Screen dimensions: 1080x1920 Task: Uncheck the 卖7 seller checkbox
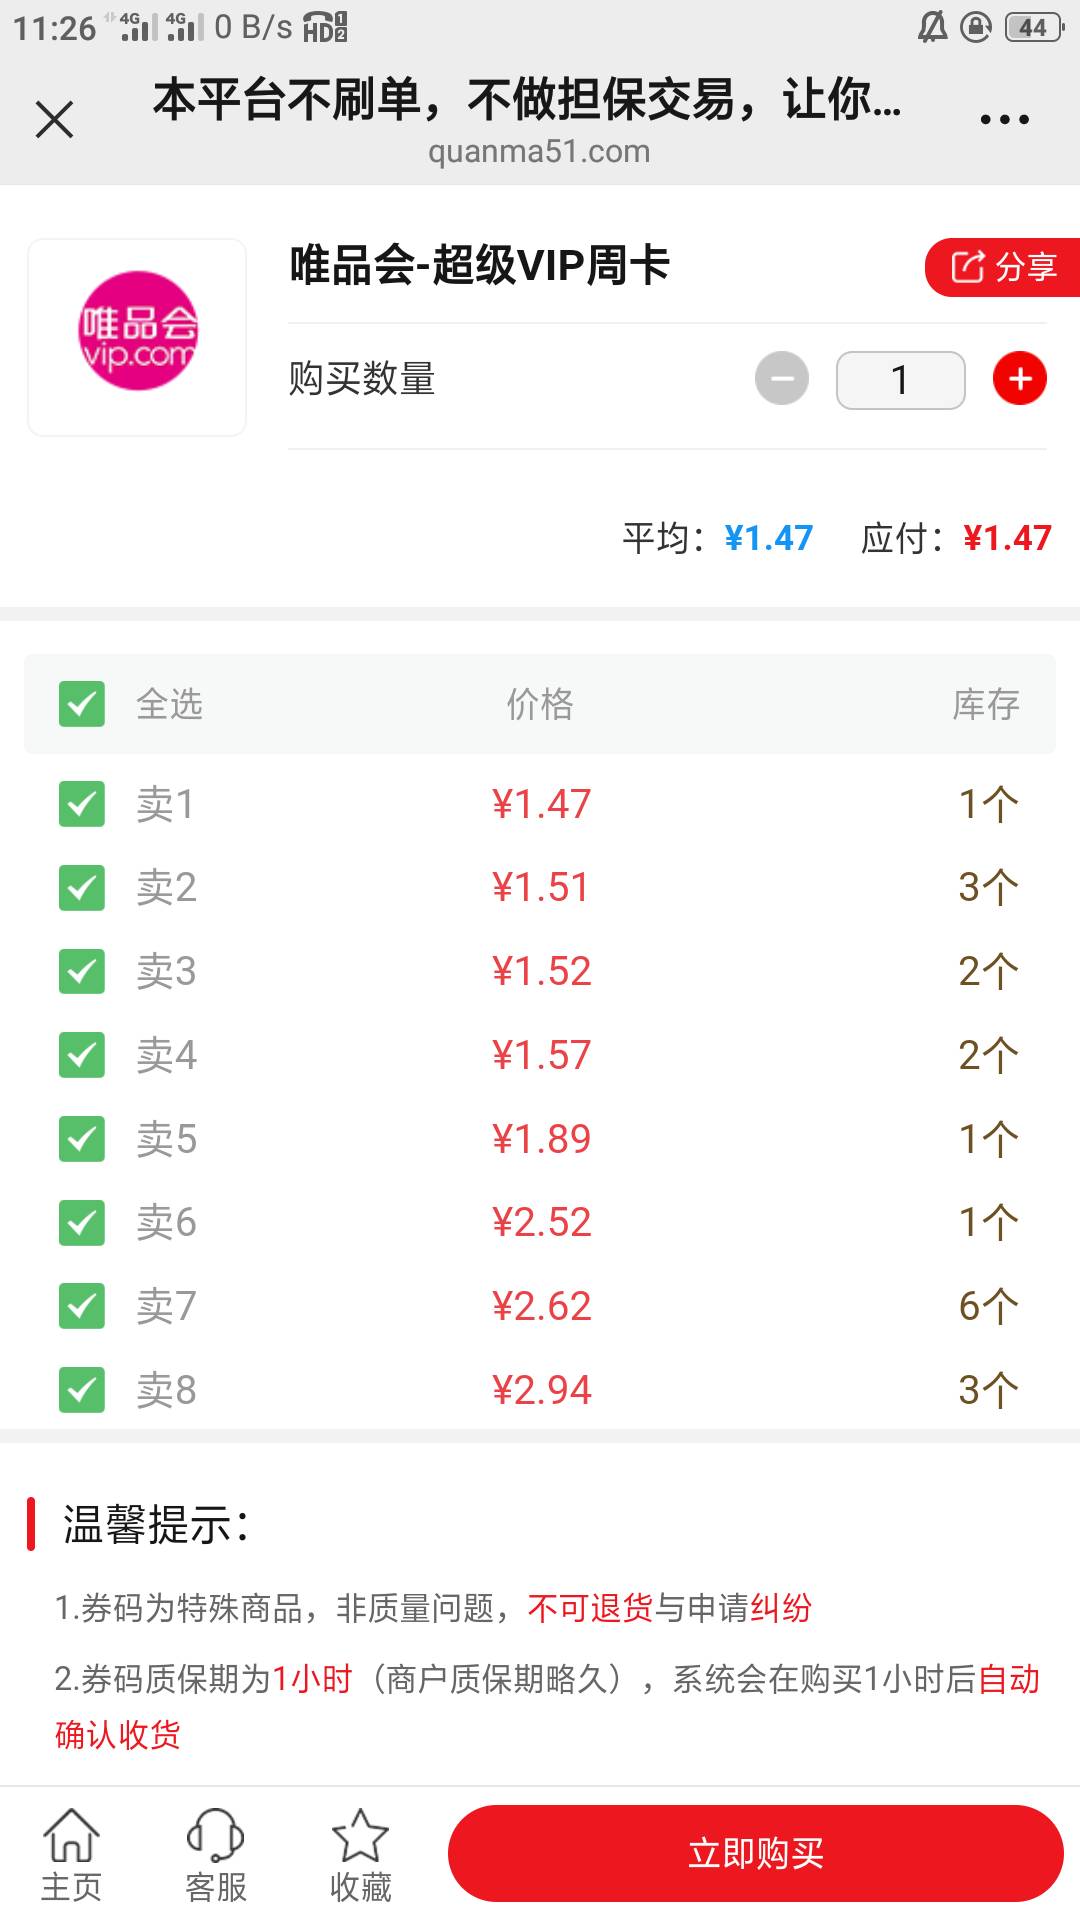point(82,1306)
